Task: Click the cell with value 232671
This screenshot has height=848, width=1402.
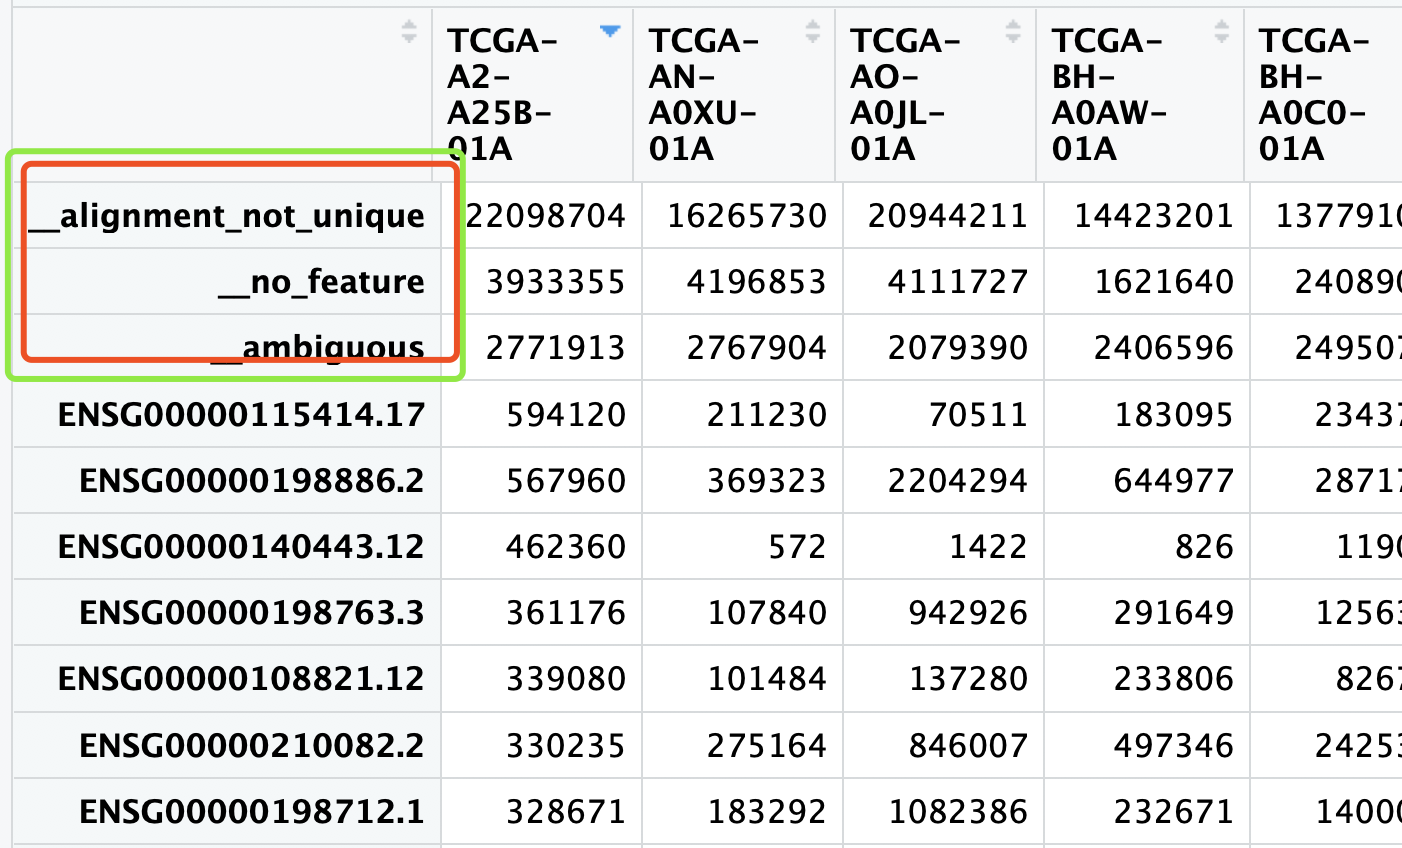Action: pos(1147,811)
